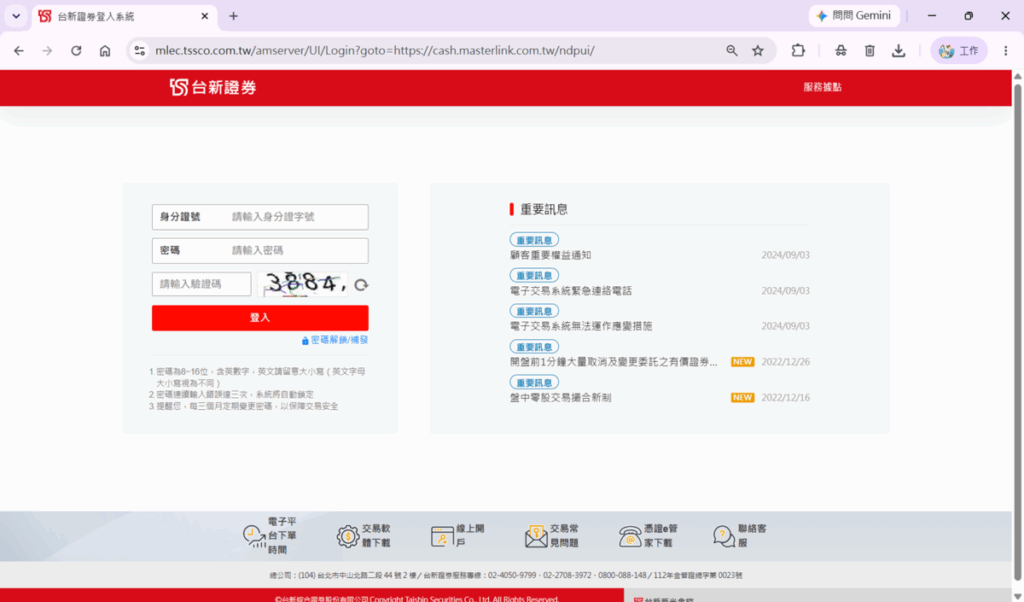Open zoom magnifier icon in address bar
Image resolution: width=1024 pixels, height=602 pixels.
point(731,50)
